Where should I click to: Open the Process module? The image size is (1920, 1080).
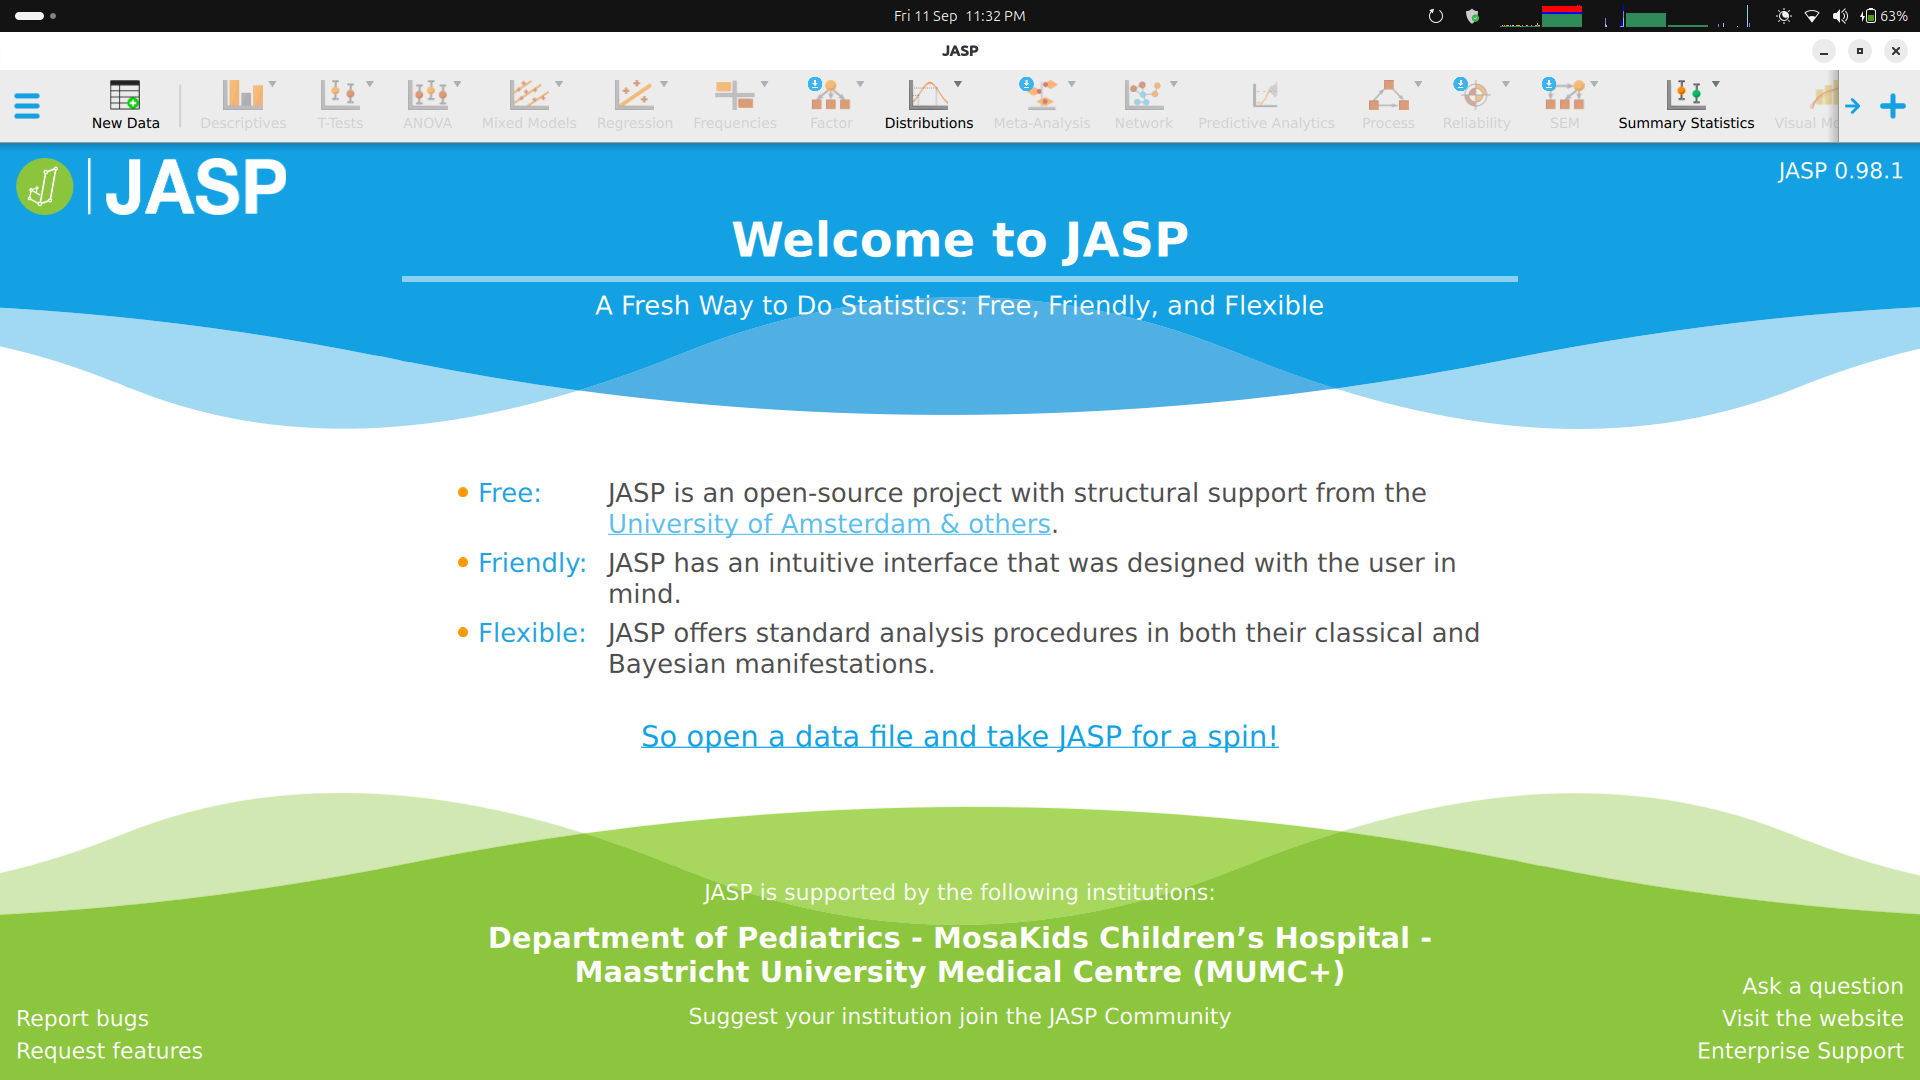pos(1388,105)
